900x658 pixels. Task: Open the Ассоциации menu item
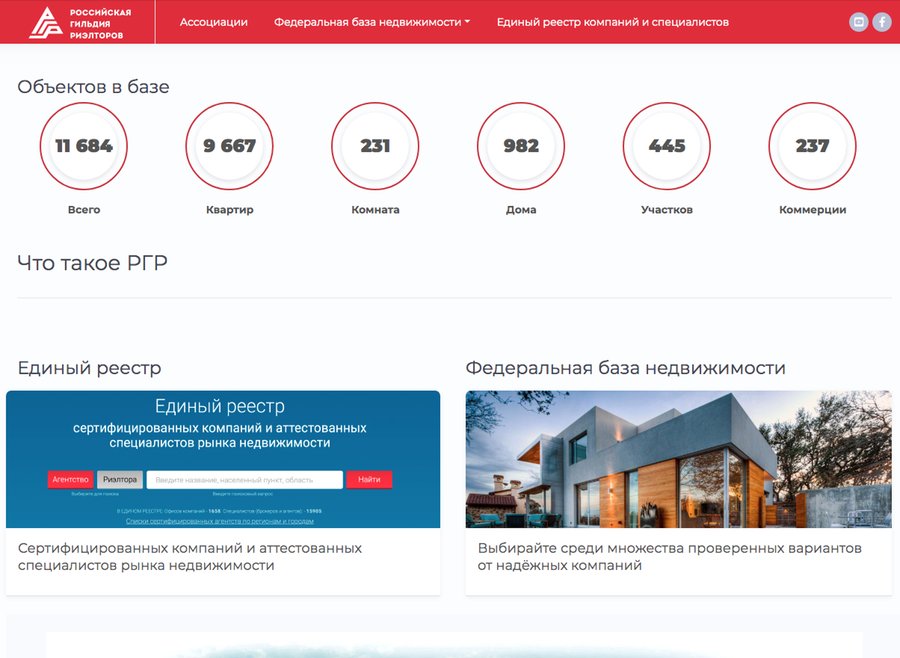pos(214,22)
